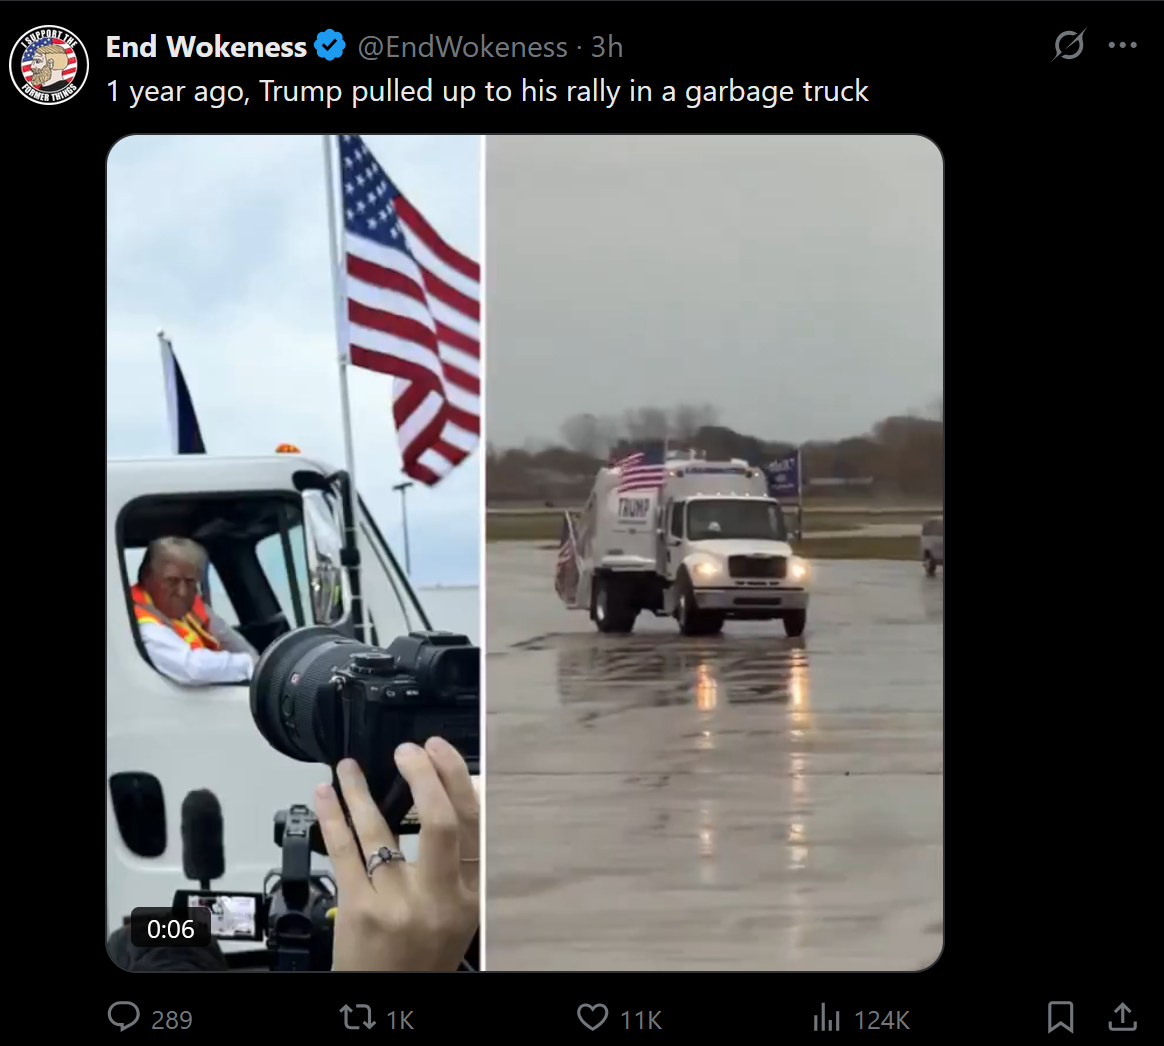1164x1046 pixels.
Task: Open End Wokeness profile avatar
Action: point(49,65)
